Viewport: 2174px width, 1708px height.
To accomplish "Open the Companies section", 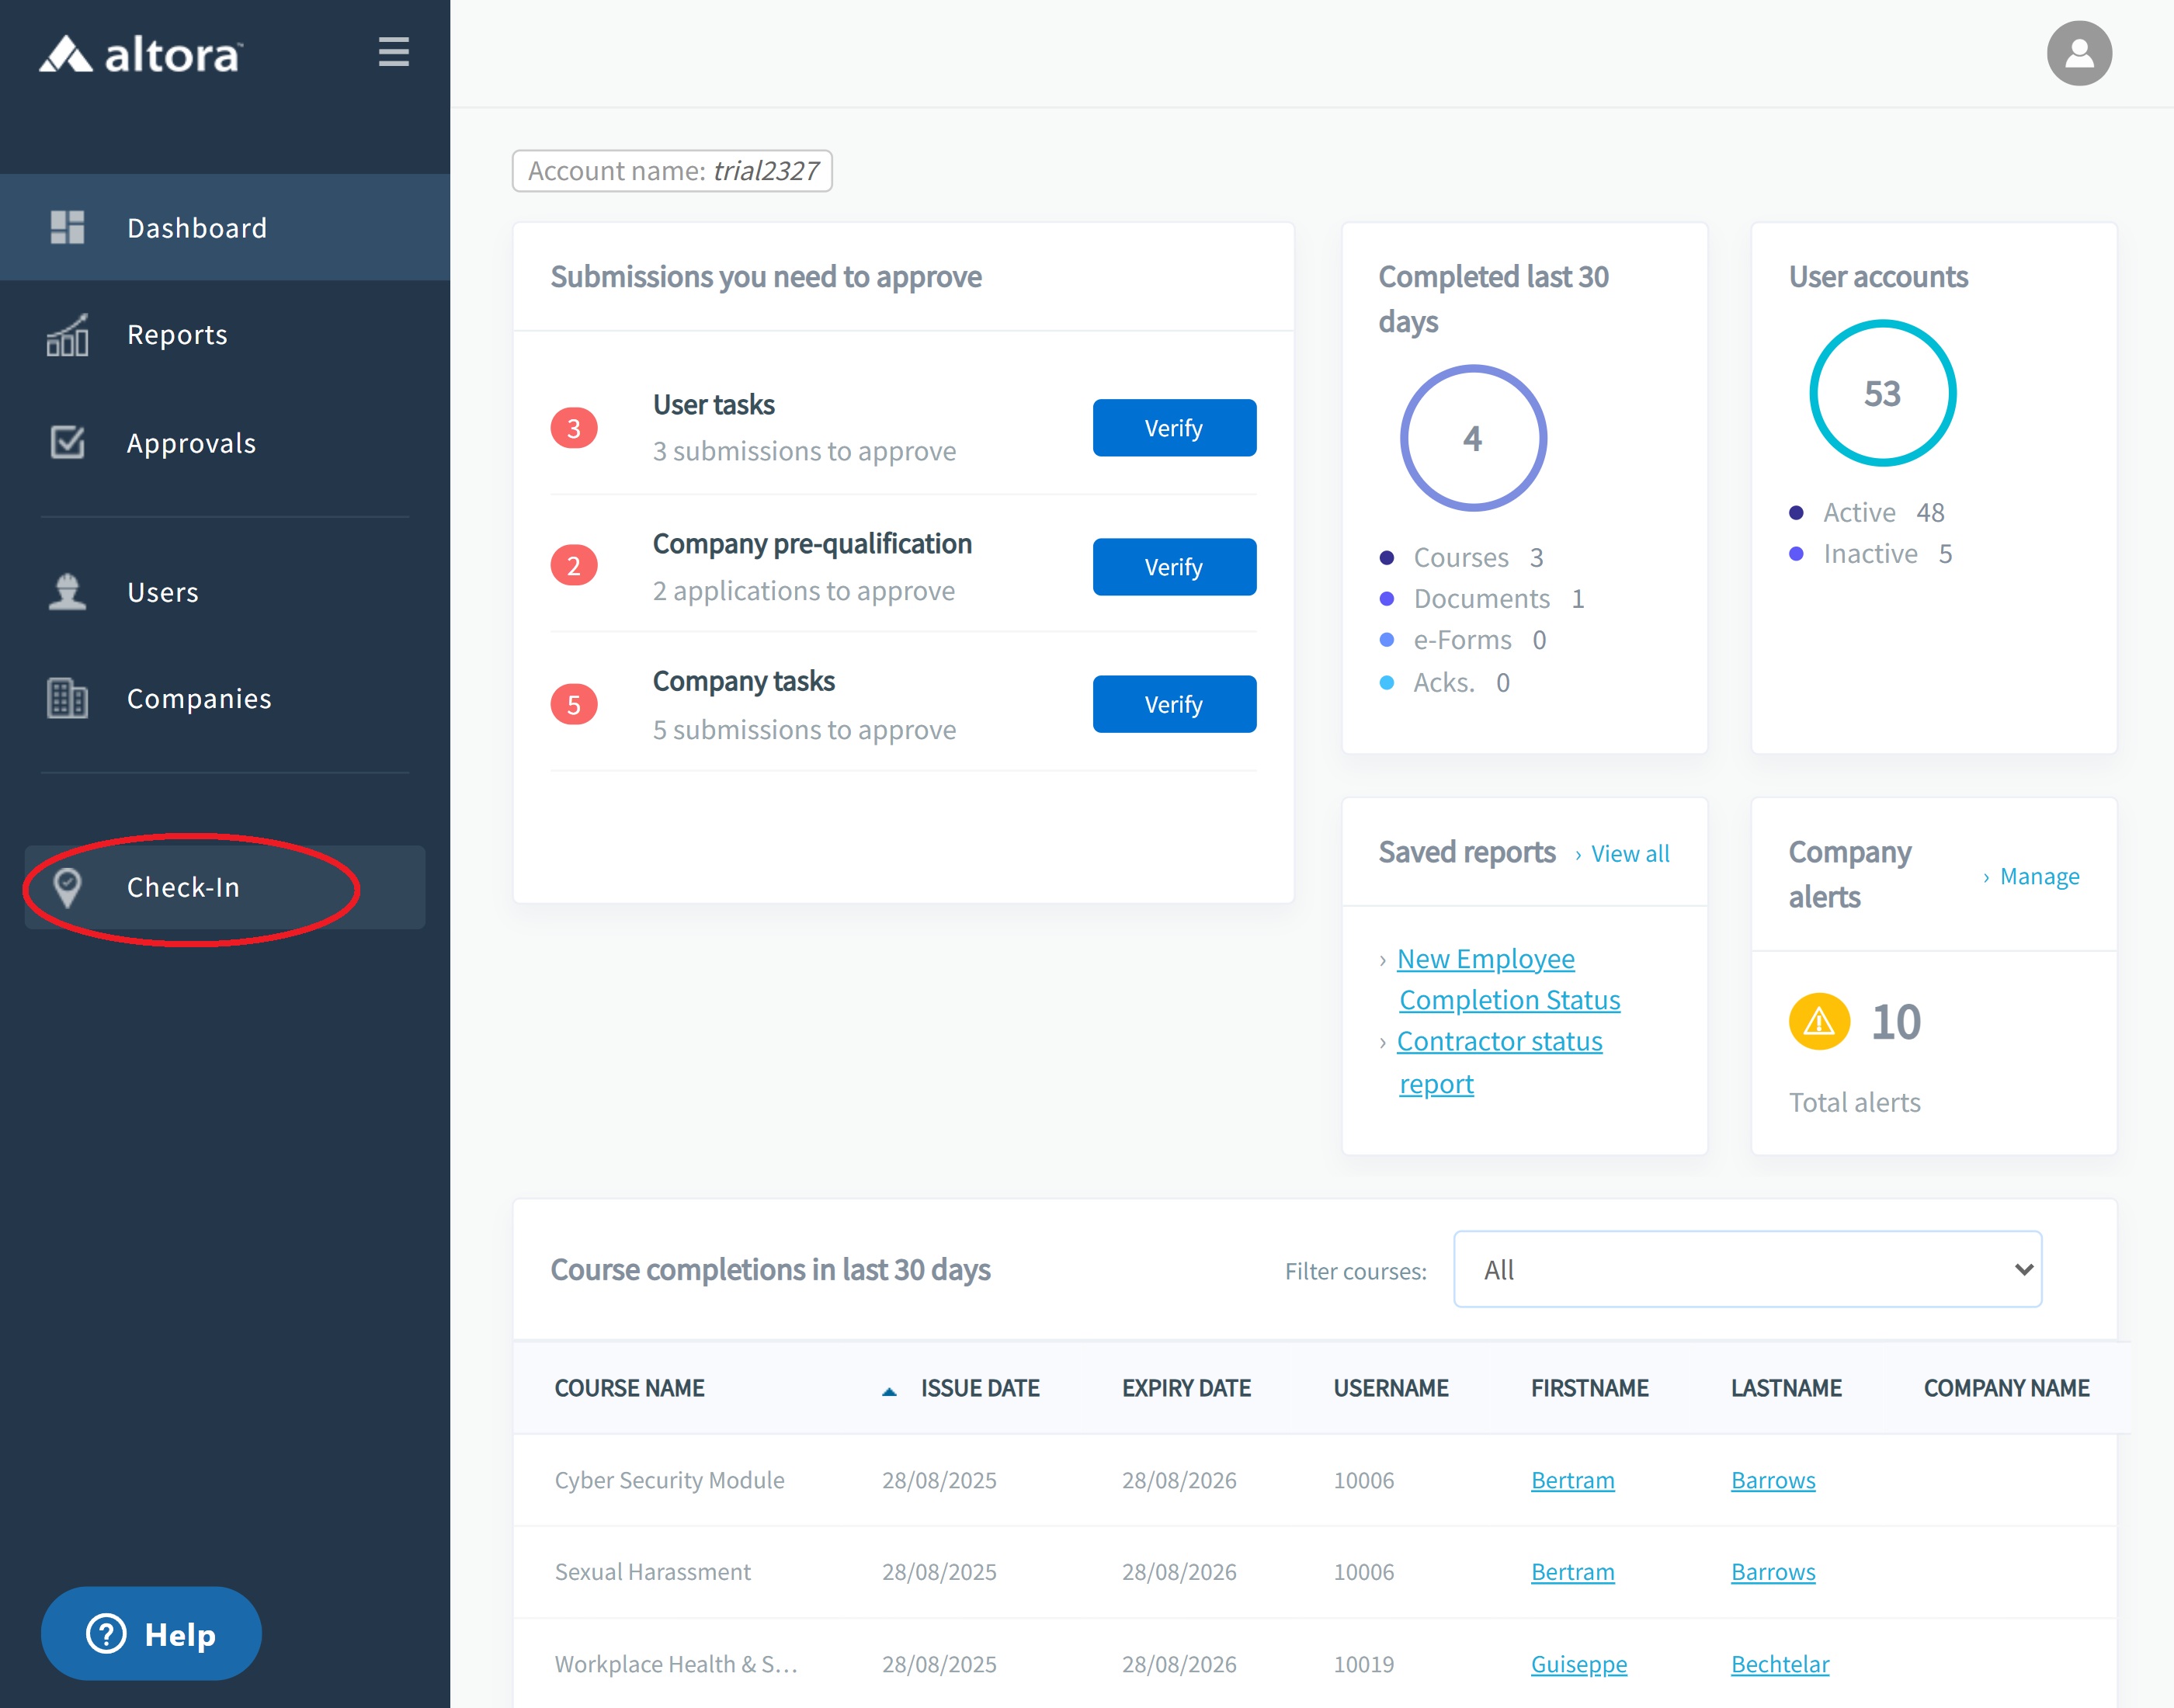I will [x=225, y=698].
